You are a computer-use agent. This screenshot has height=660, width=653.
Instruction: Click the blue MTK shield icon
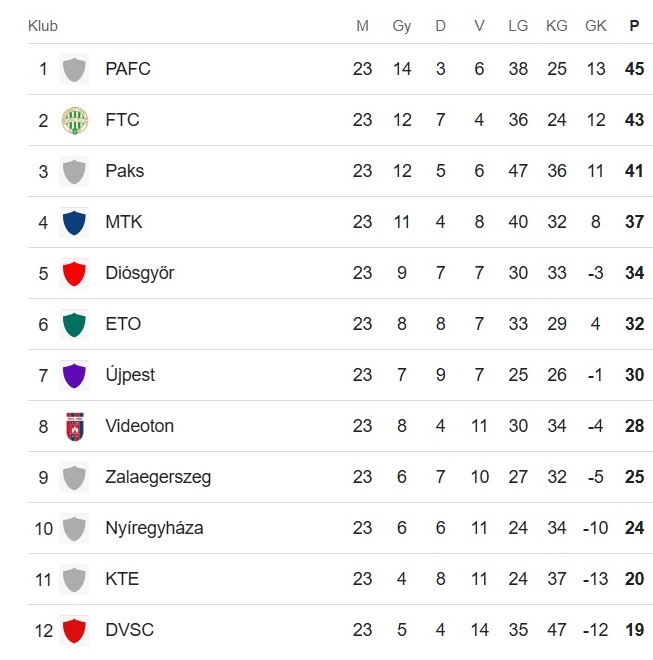74,222
